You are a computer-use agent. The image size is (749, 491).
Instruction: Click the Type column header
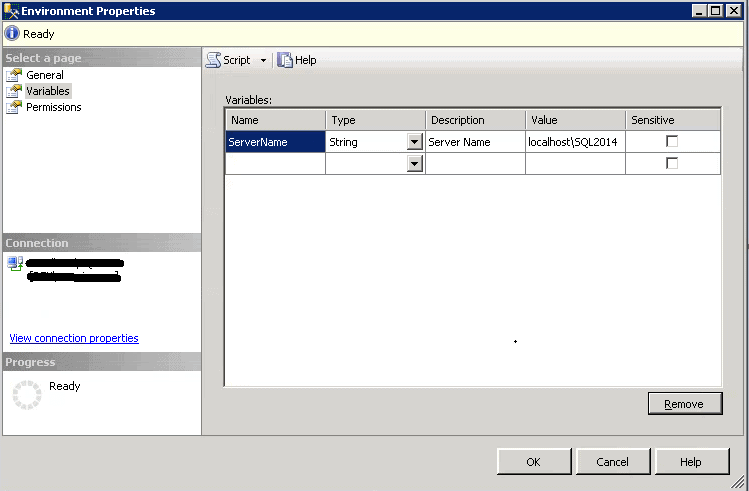[x=375, y=120]
